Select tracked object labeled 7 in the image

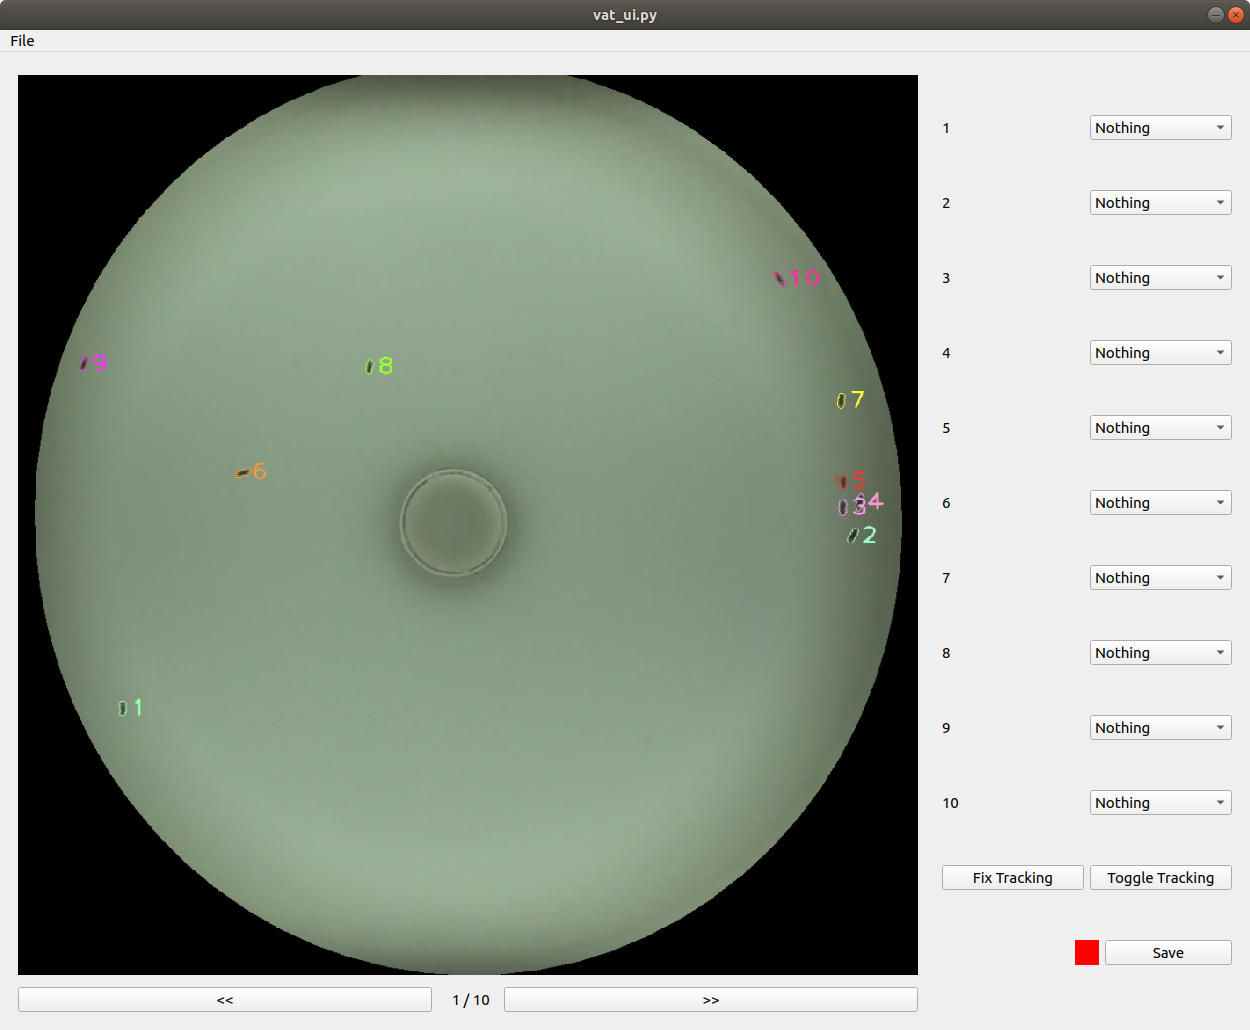point(841,401)
